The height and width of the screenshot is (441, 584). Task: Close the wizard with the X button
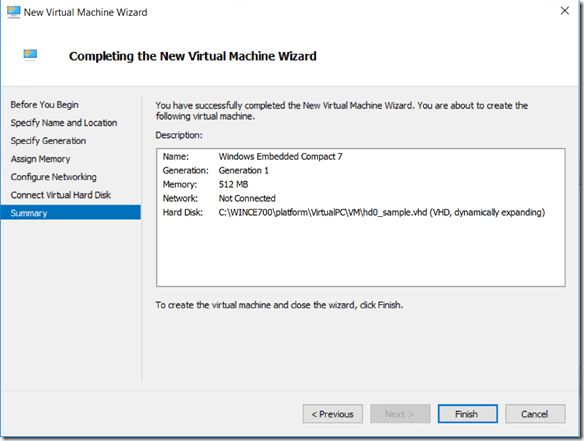point(565,11)
